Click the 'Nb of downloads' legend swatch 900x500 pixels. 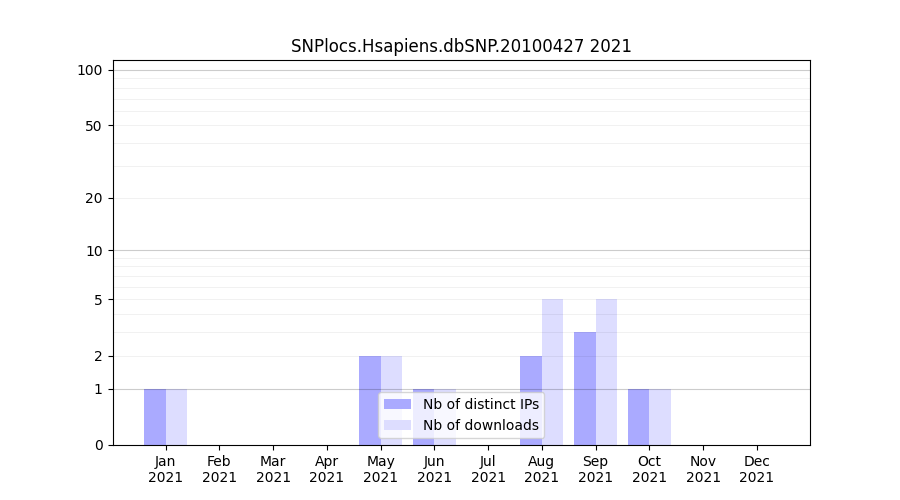click(397, 425)
